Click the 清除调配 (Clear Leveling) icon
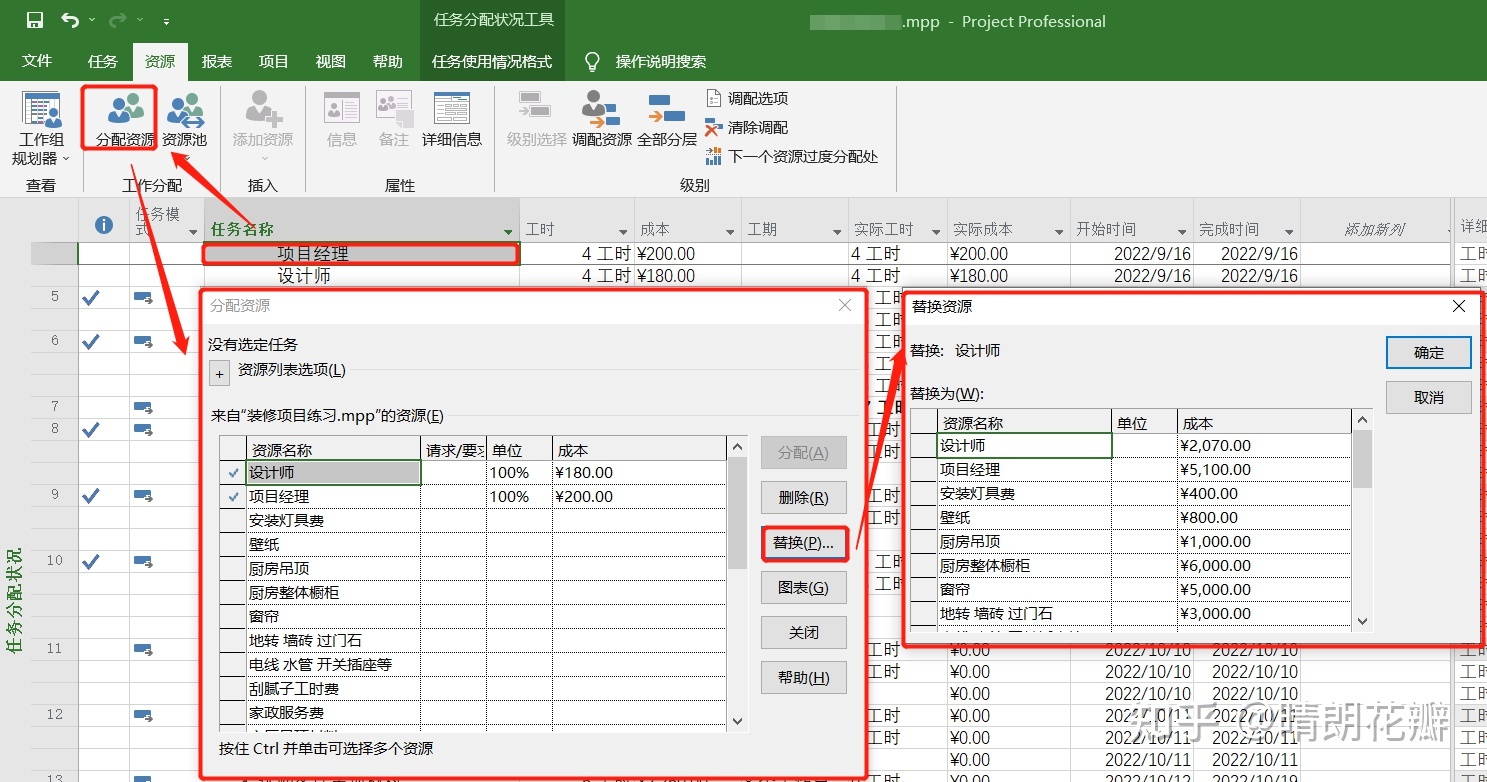The width and height of the screenshot is (1487, 782). pyautogui.click(x=746, y=127)
